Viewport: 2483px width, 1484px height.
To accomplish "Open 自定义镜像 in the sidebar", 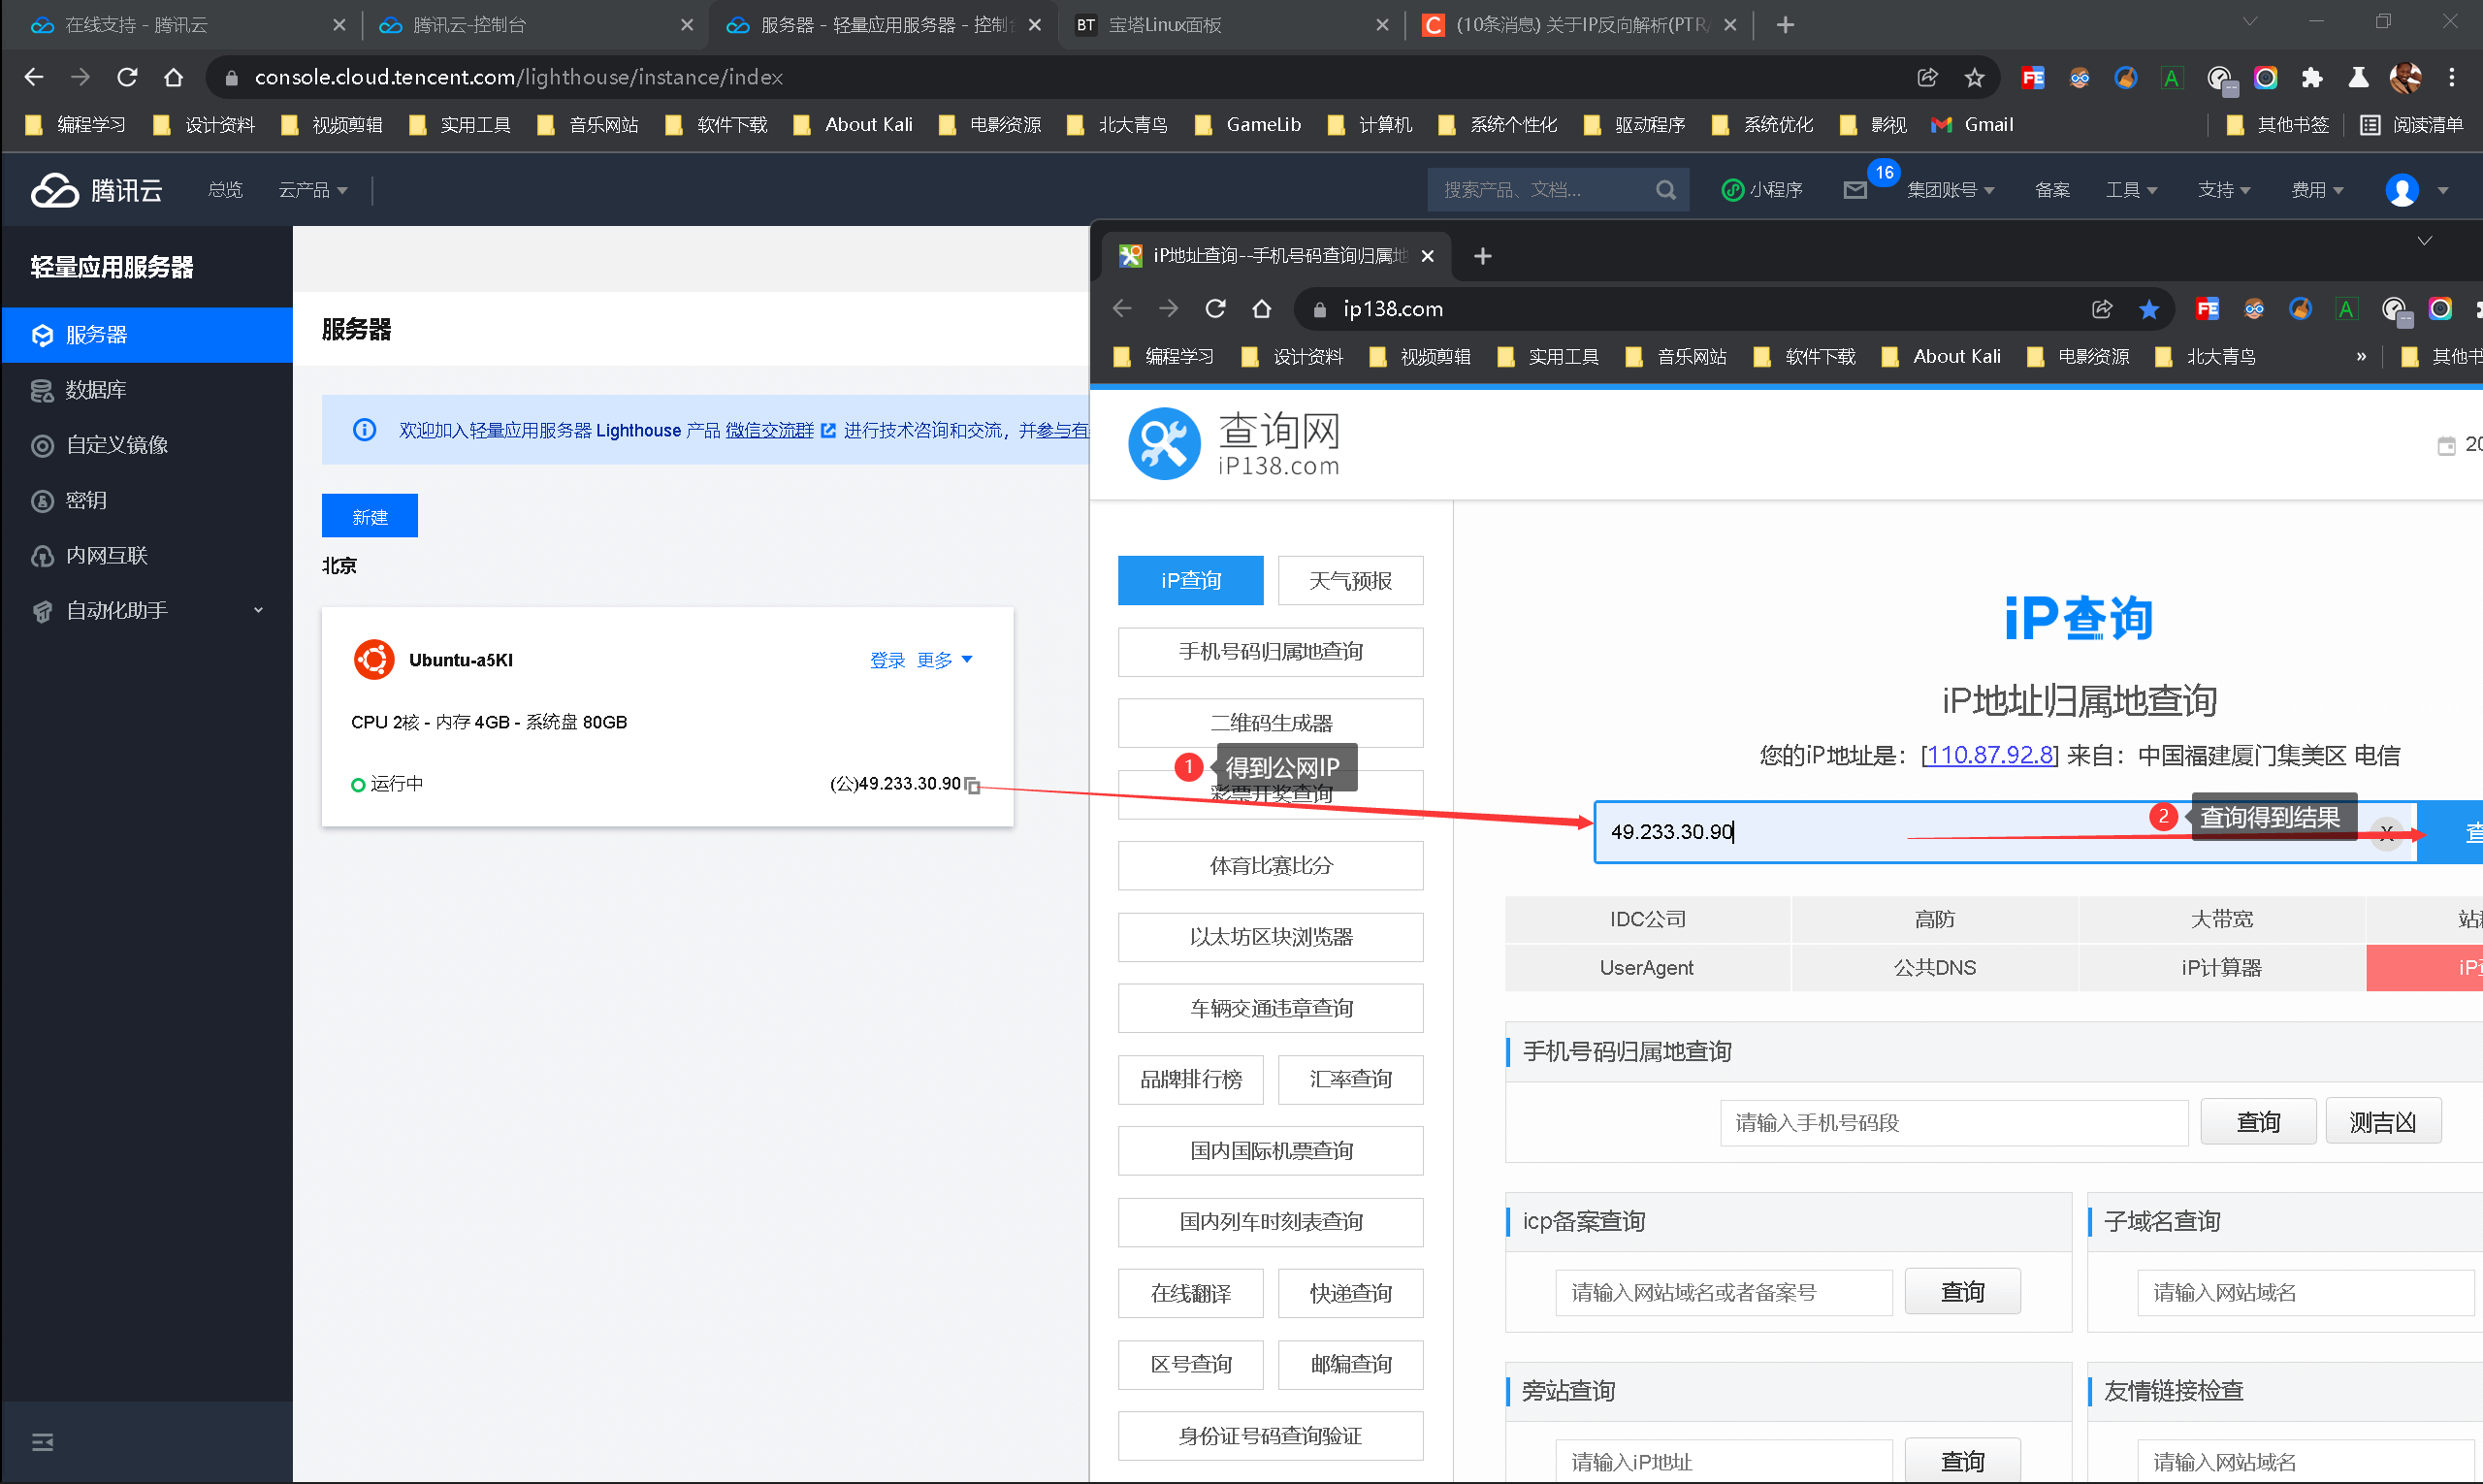I will pos(147,445).
